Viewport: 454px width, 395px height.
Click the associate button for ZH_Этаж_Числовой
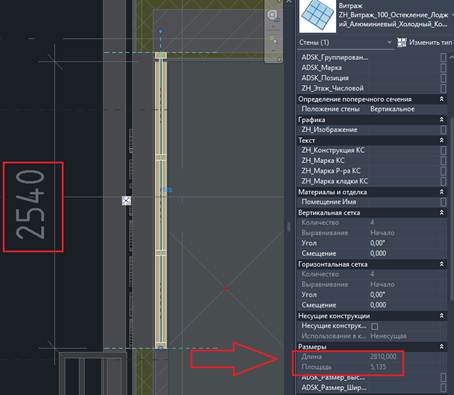pyautogui.click(x=443, y=88)
